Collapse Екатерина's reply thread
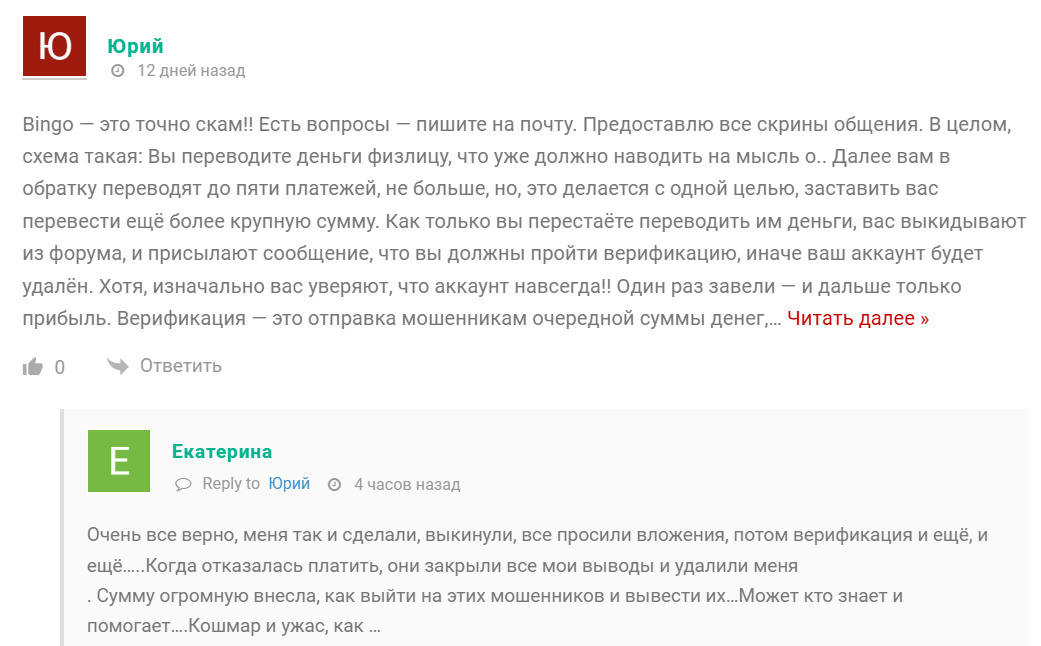 coord(63,520)
